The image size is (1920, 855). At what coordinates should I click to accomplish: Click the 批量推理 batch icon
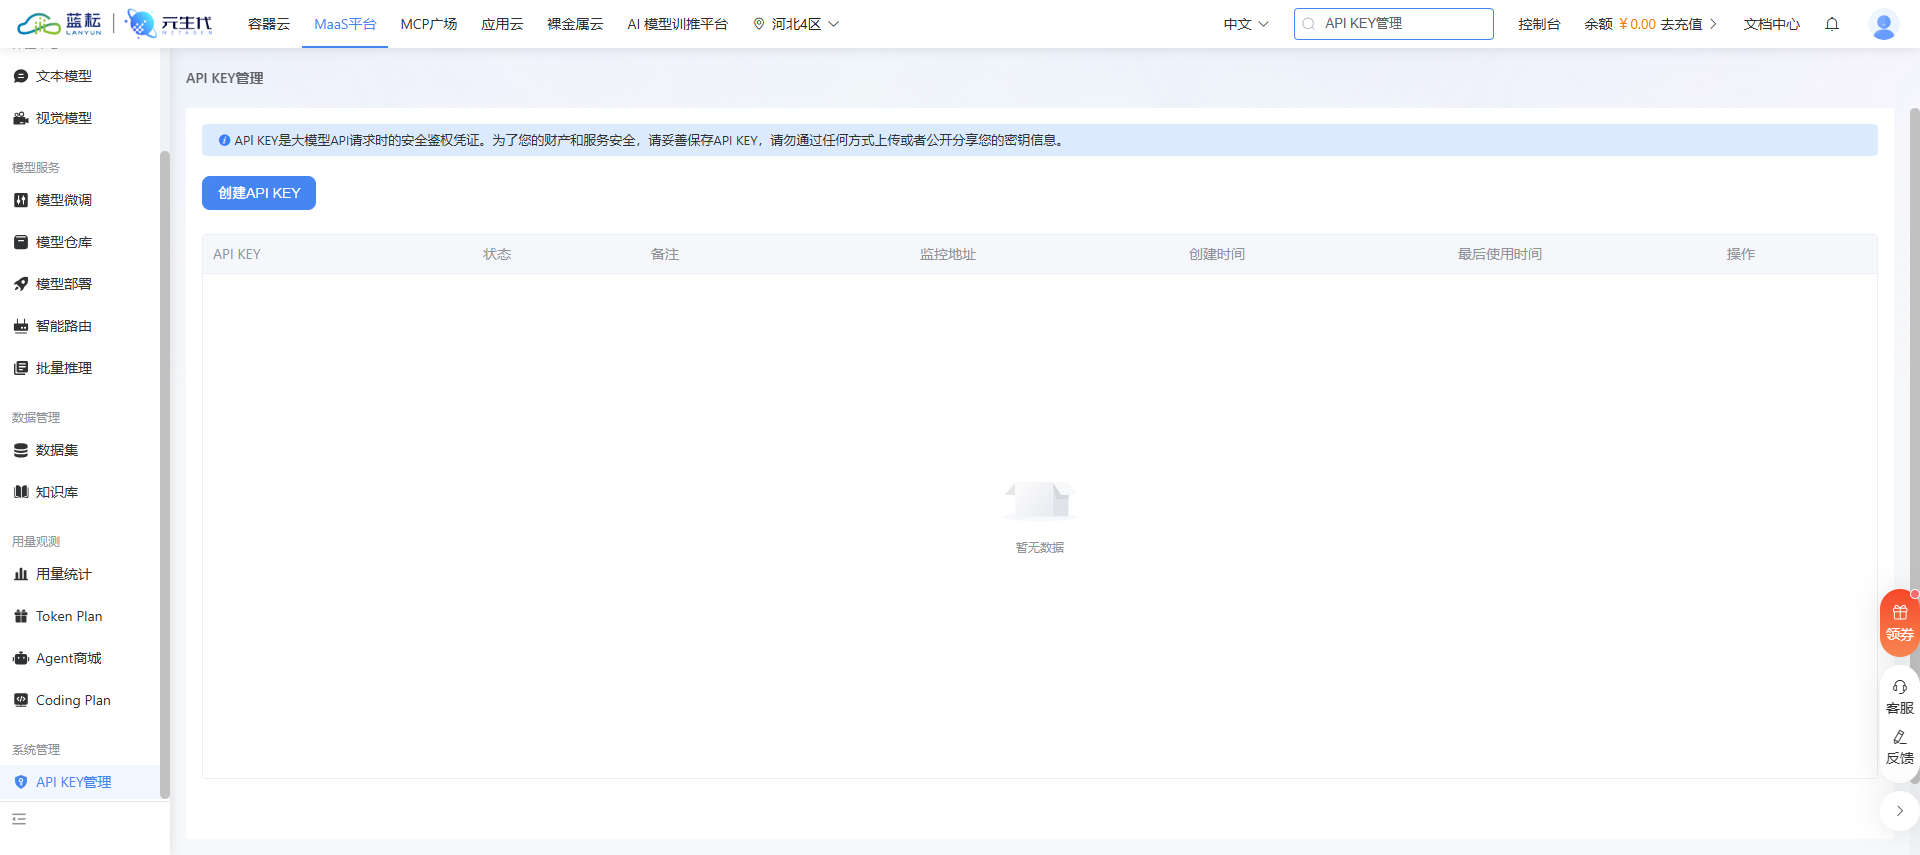click(21, 368)
